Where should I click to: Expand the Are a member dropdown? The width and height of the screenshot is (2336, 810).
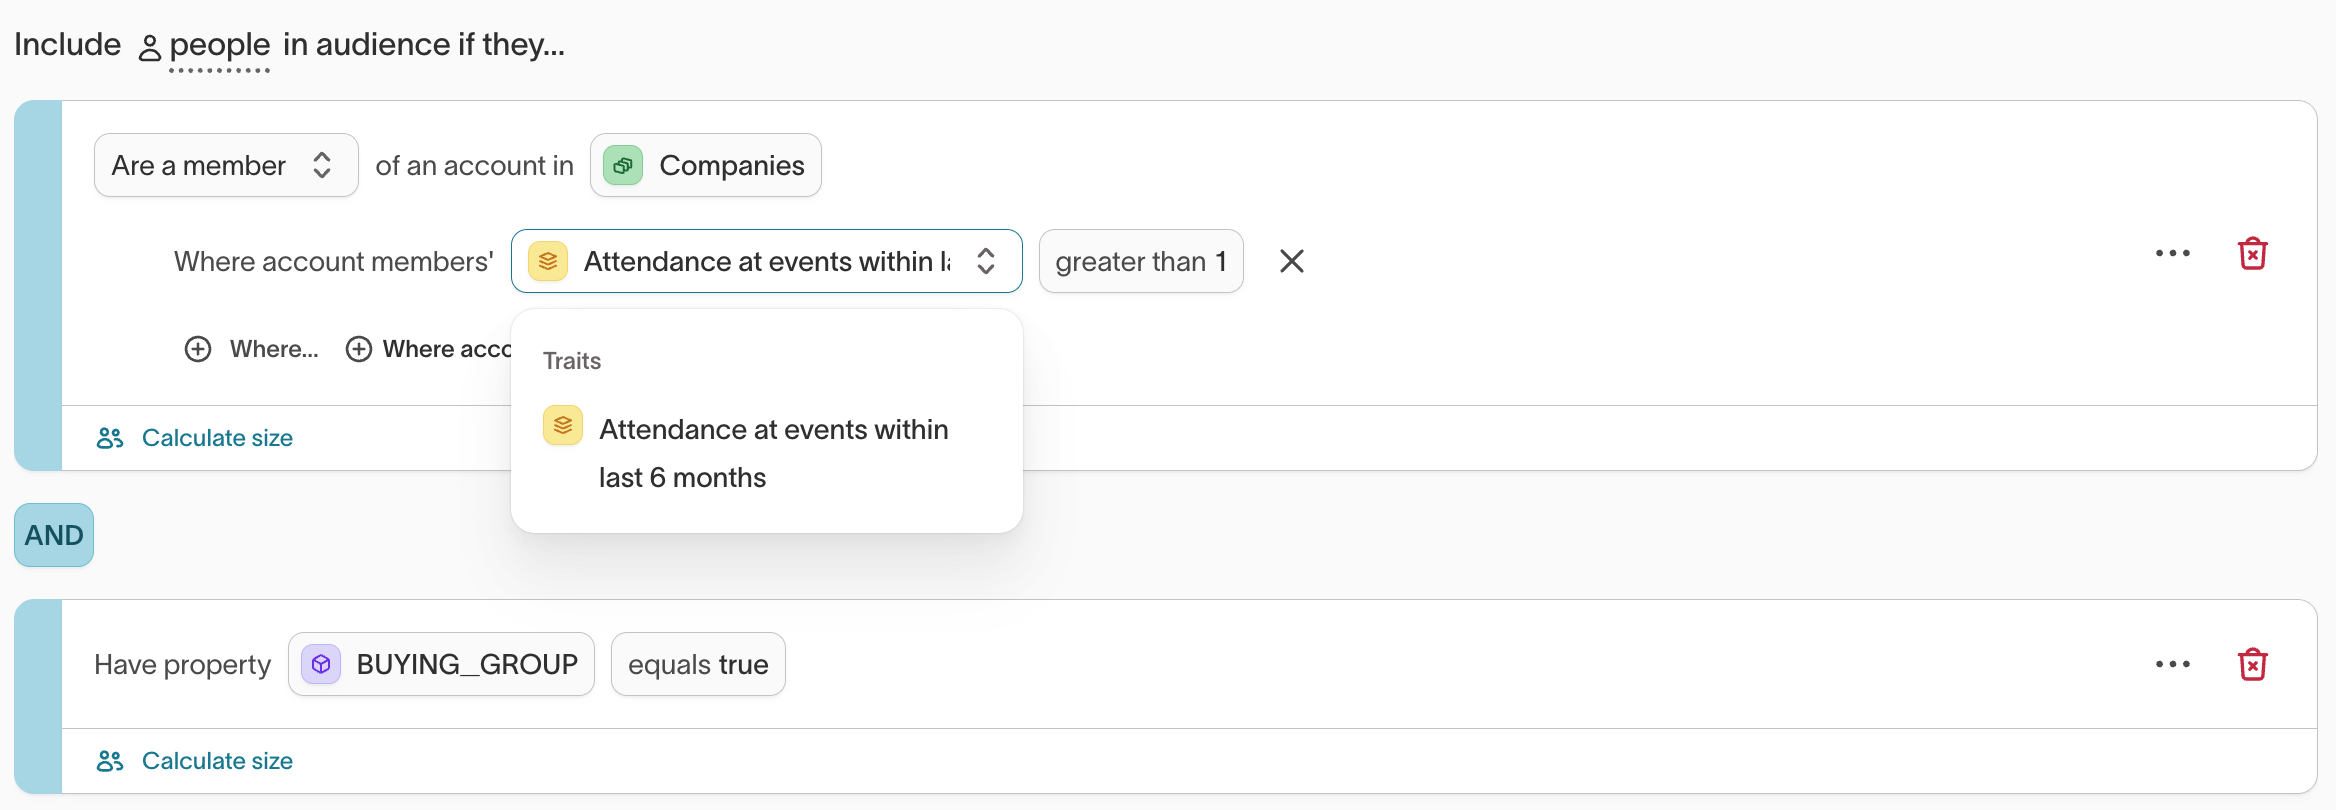pyautogui.click(x=226, y=166)
